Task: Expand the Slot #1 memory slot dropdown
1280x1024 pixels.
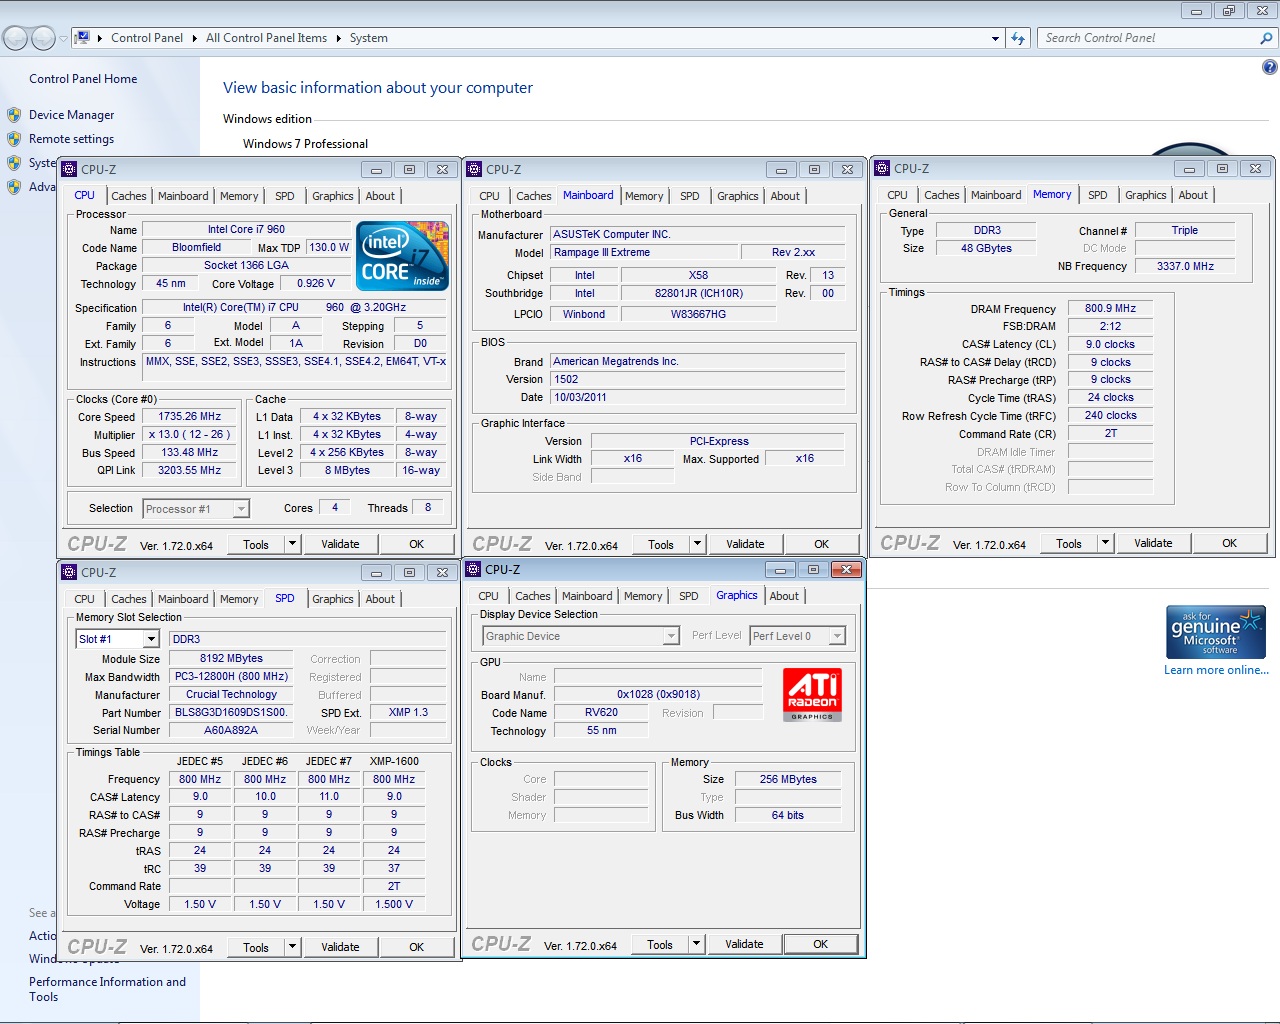Action: point(151,639)
